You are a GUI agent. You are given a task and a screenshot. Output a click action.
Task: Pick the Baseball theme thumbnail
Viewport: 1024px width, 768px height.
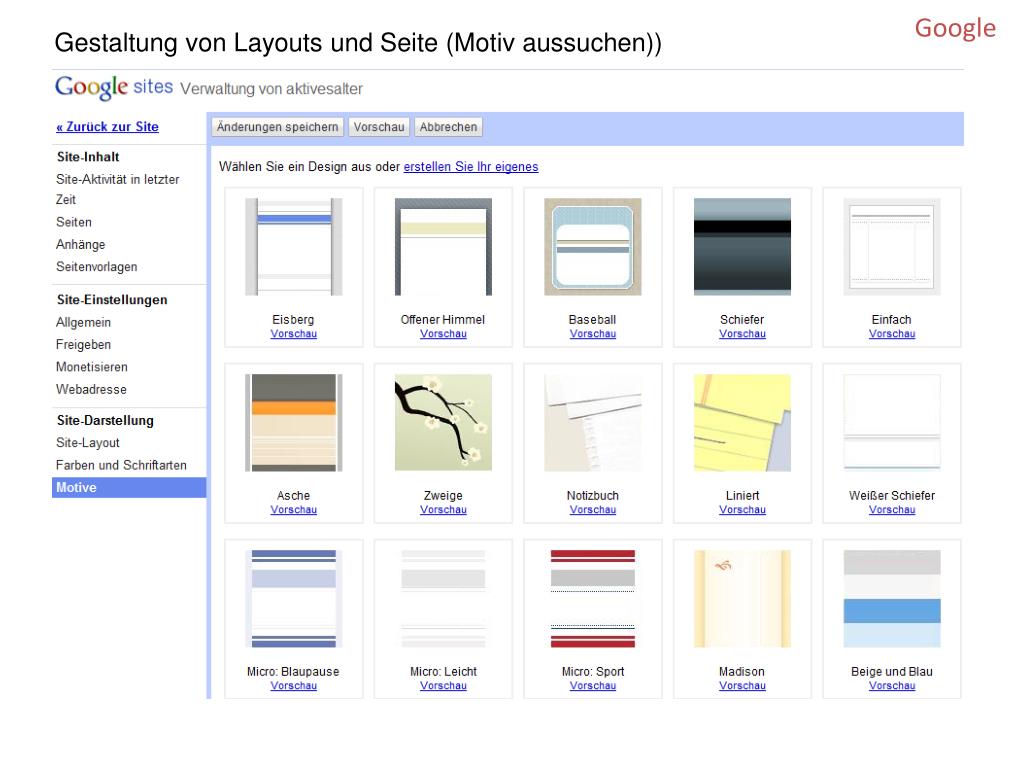point(592,247)
